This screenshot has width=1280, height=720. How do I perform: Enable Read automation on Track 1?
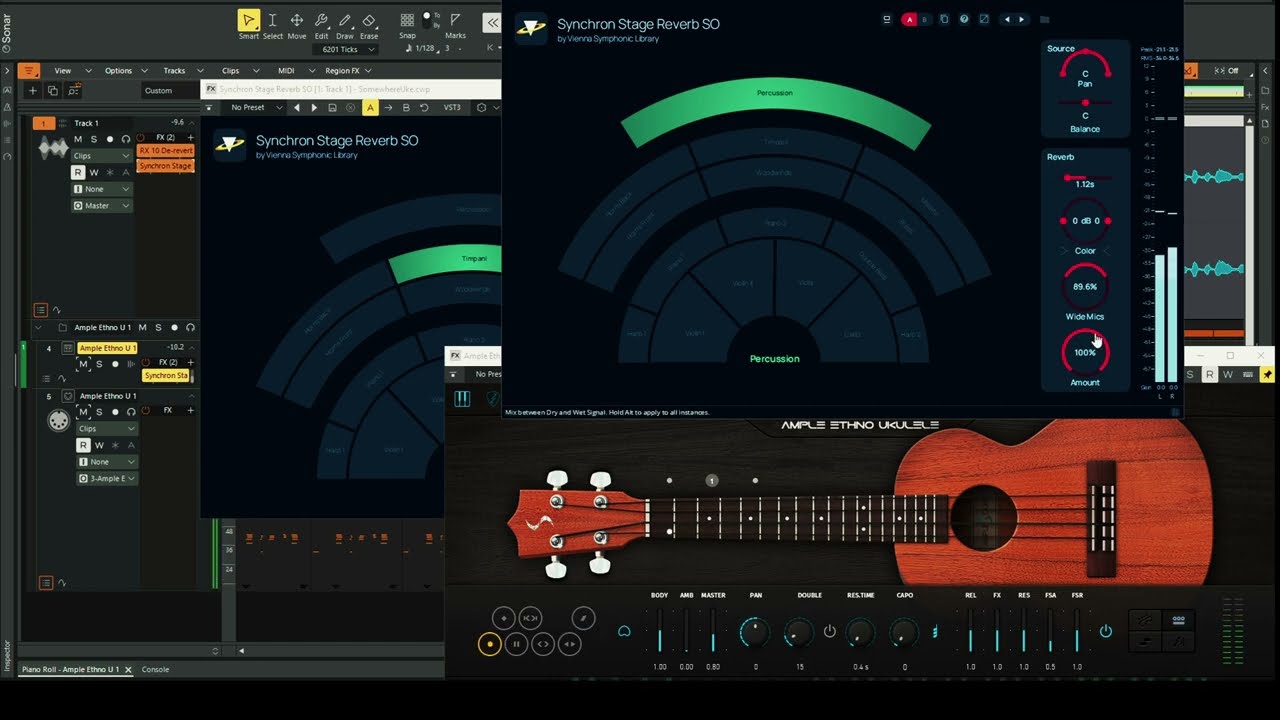[x=79, y=173]
